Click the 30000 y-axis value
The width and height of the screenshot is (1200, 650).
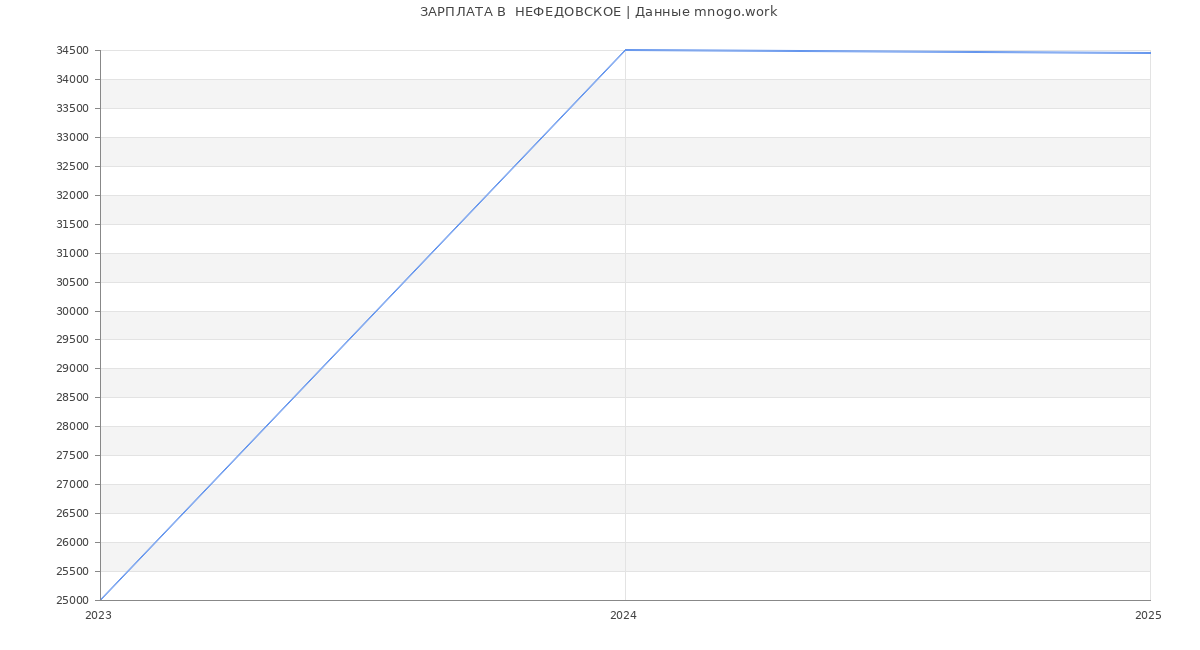pos(72,312)
